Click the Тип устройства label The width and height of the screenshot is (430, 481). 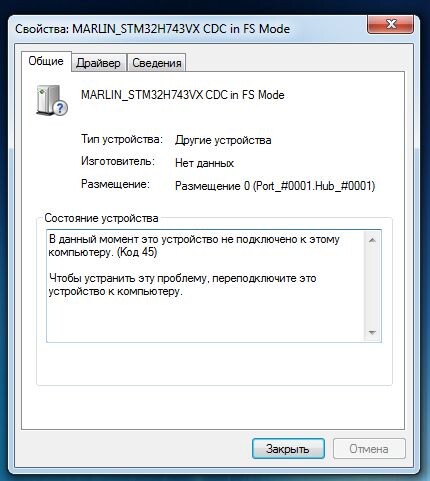pyautogui.click(x=122, y=139)
